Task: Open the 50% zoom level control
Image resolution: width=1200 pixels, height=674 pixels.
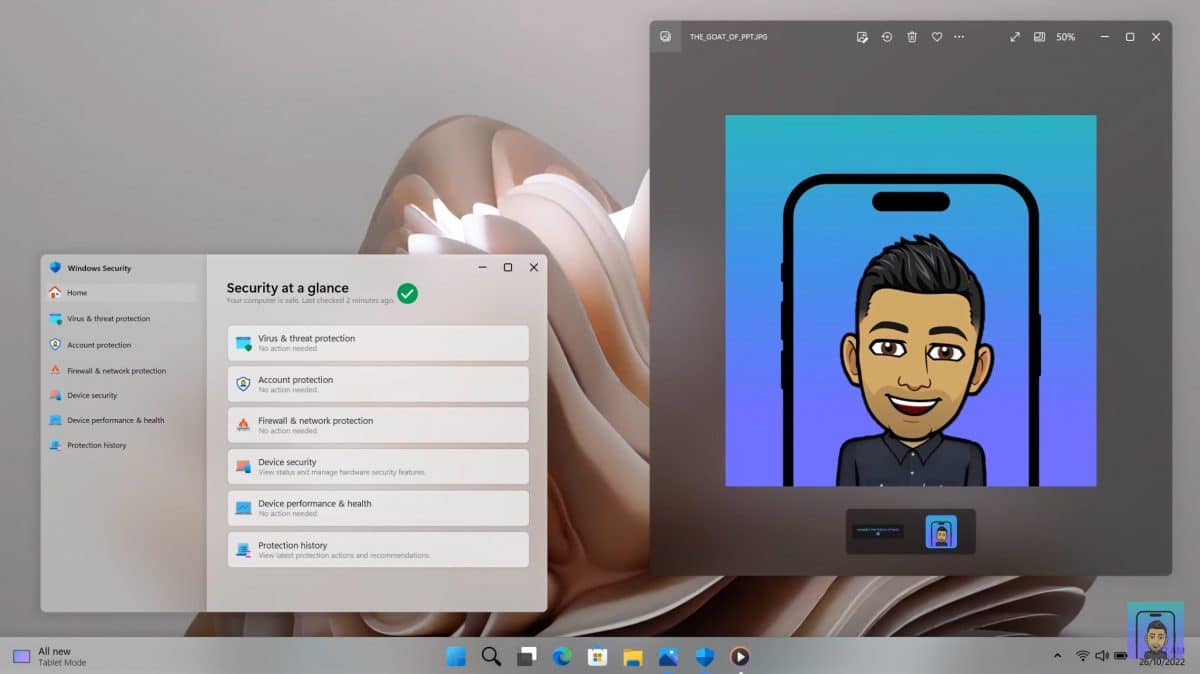Action: (x=1064, y=36)
